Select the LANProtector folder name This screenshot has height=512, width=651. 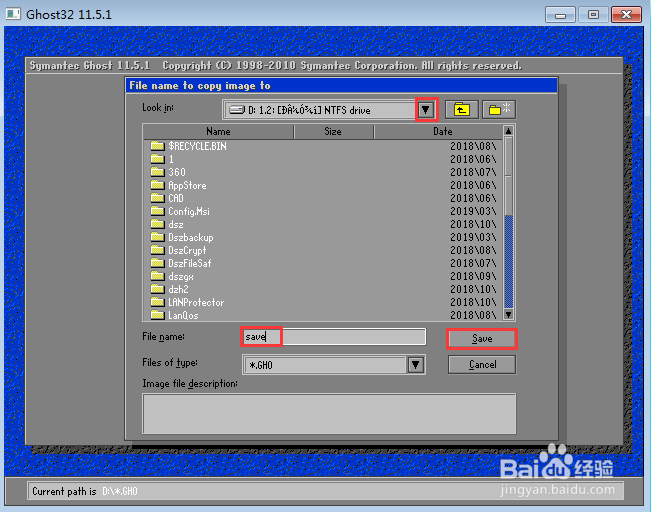(x=196, y=302)
